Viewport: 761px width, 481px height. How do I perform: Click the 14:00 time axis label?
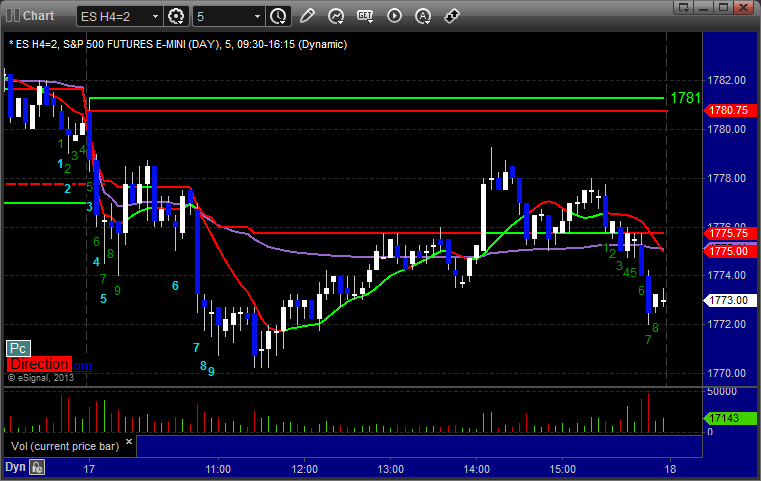[x=477, y=469]
